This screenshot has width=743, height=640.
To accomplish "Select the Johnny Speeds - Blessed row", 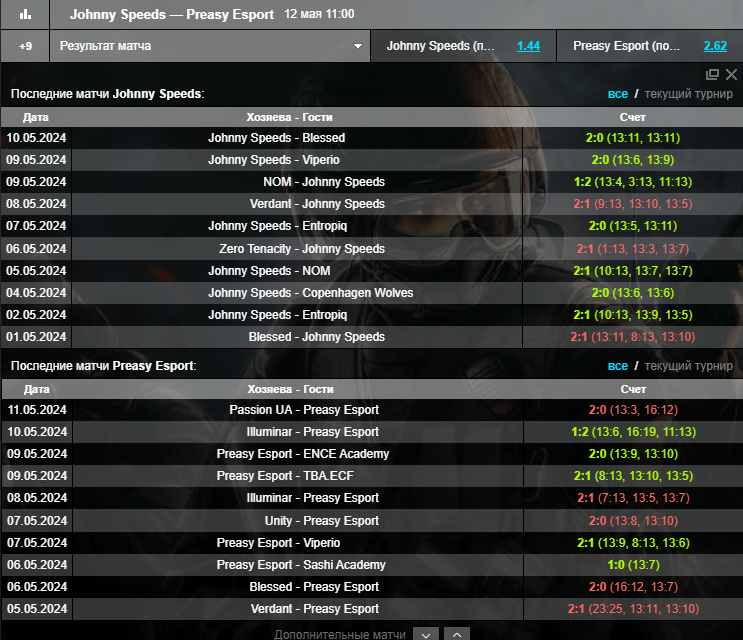I will [x=372, y=138].
